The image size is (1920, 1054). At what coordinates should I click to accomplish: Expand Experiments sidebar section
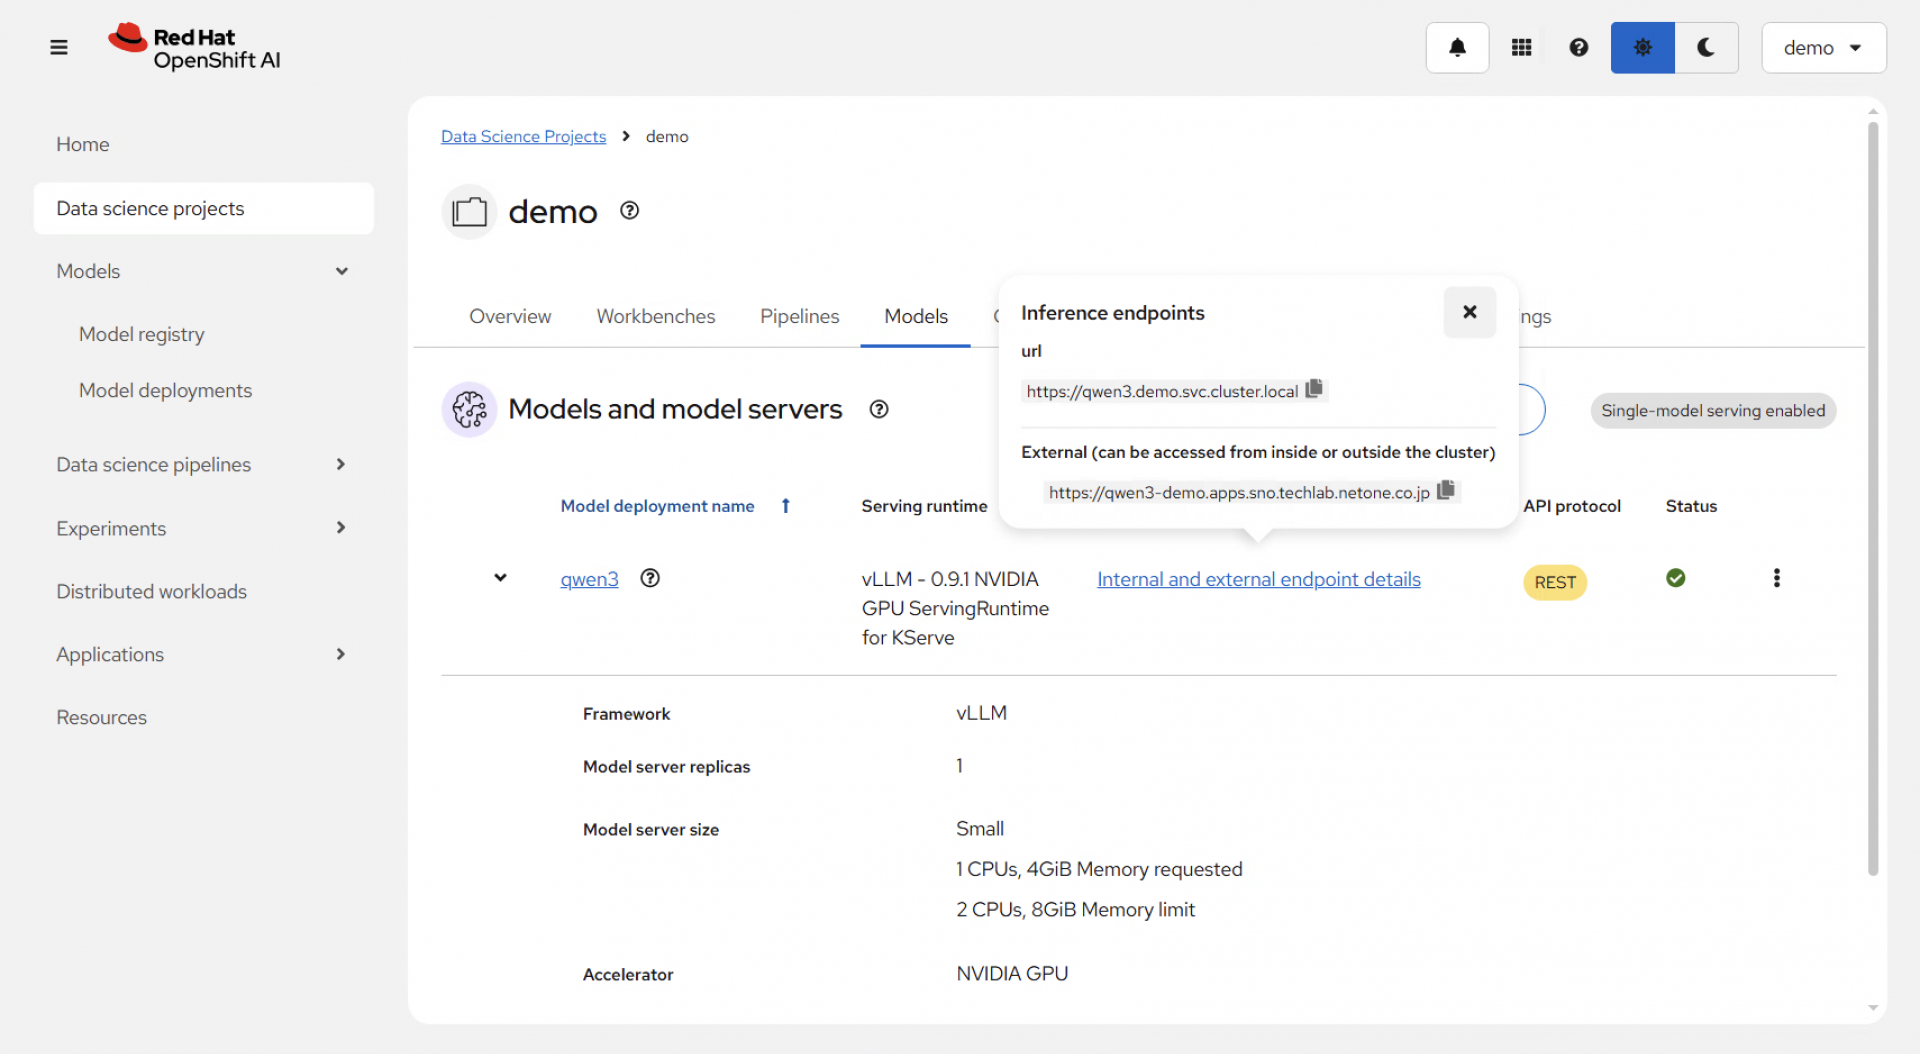[203, 528]
